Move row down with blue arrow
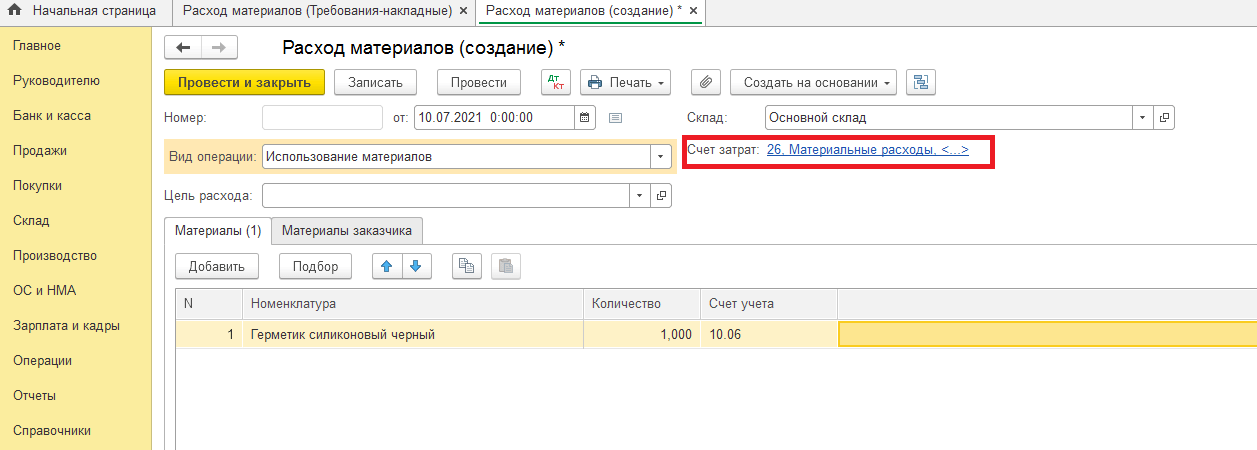The image size is (1257, 450). (416, 266)
